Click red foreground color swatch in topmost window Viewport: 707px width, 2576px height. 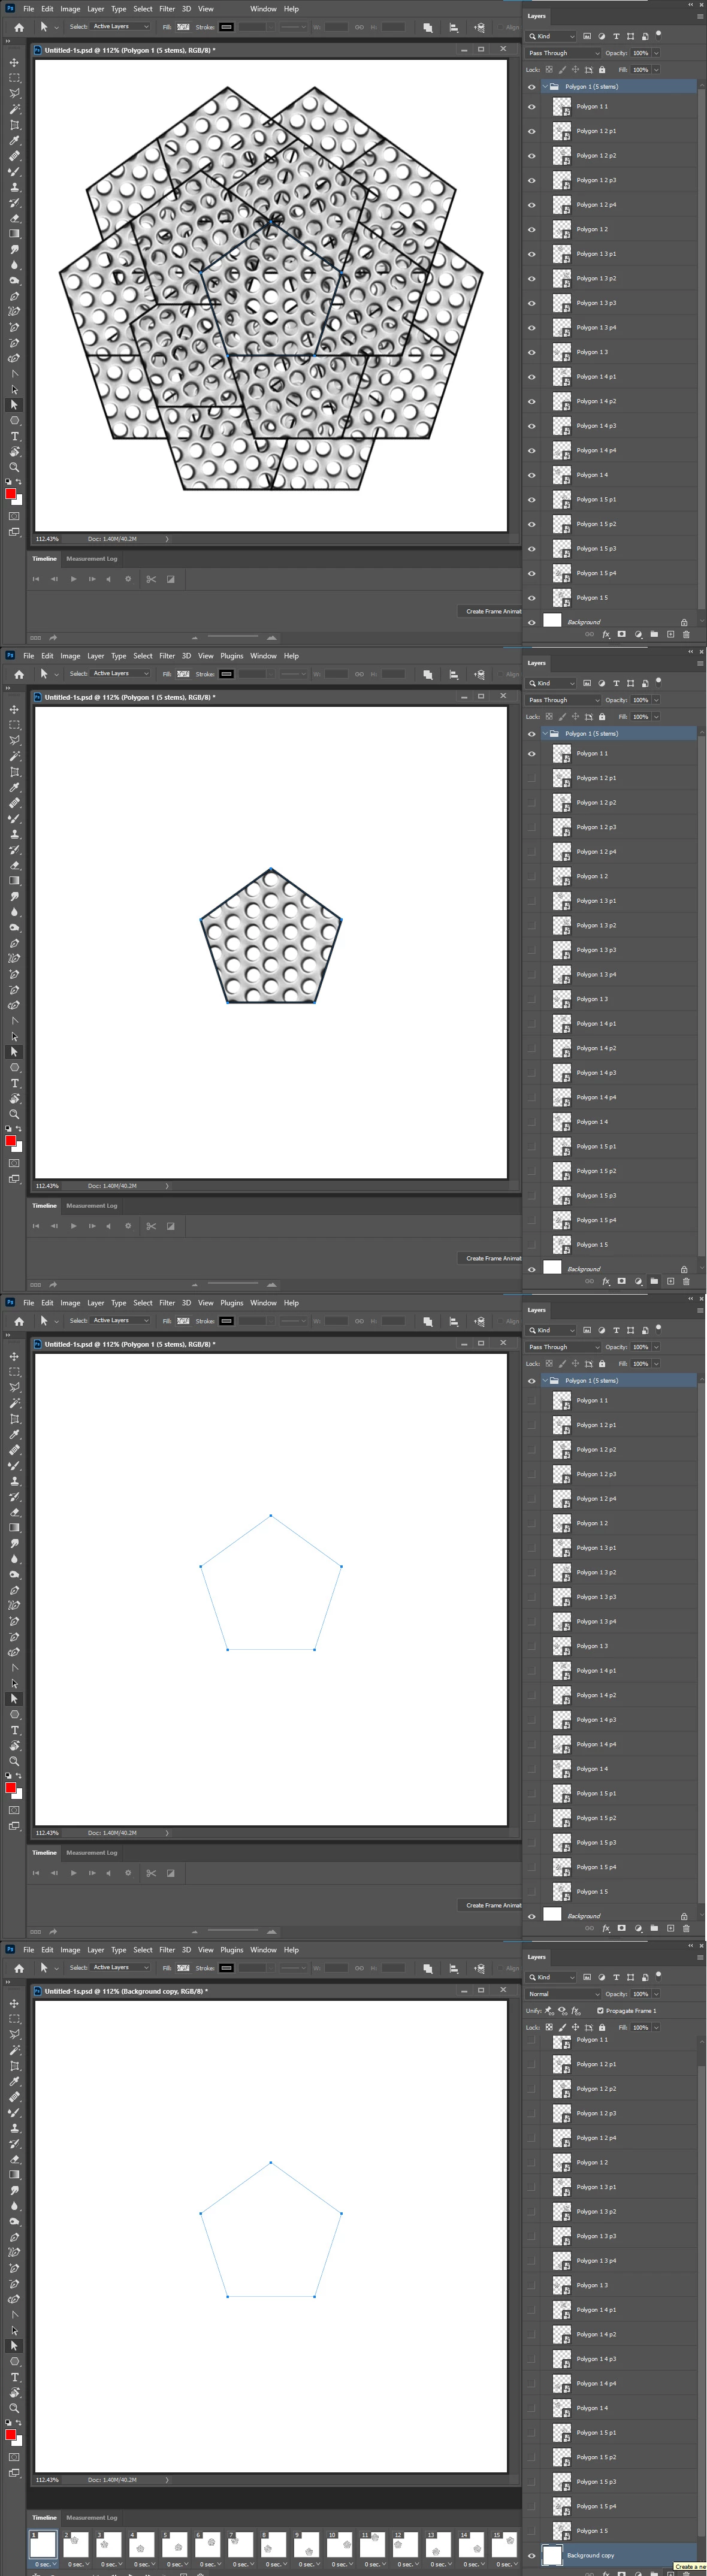coord(11,494)
